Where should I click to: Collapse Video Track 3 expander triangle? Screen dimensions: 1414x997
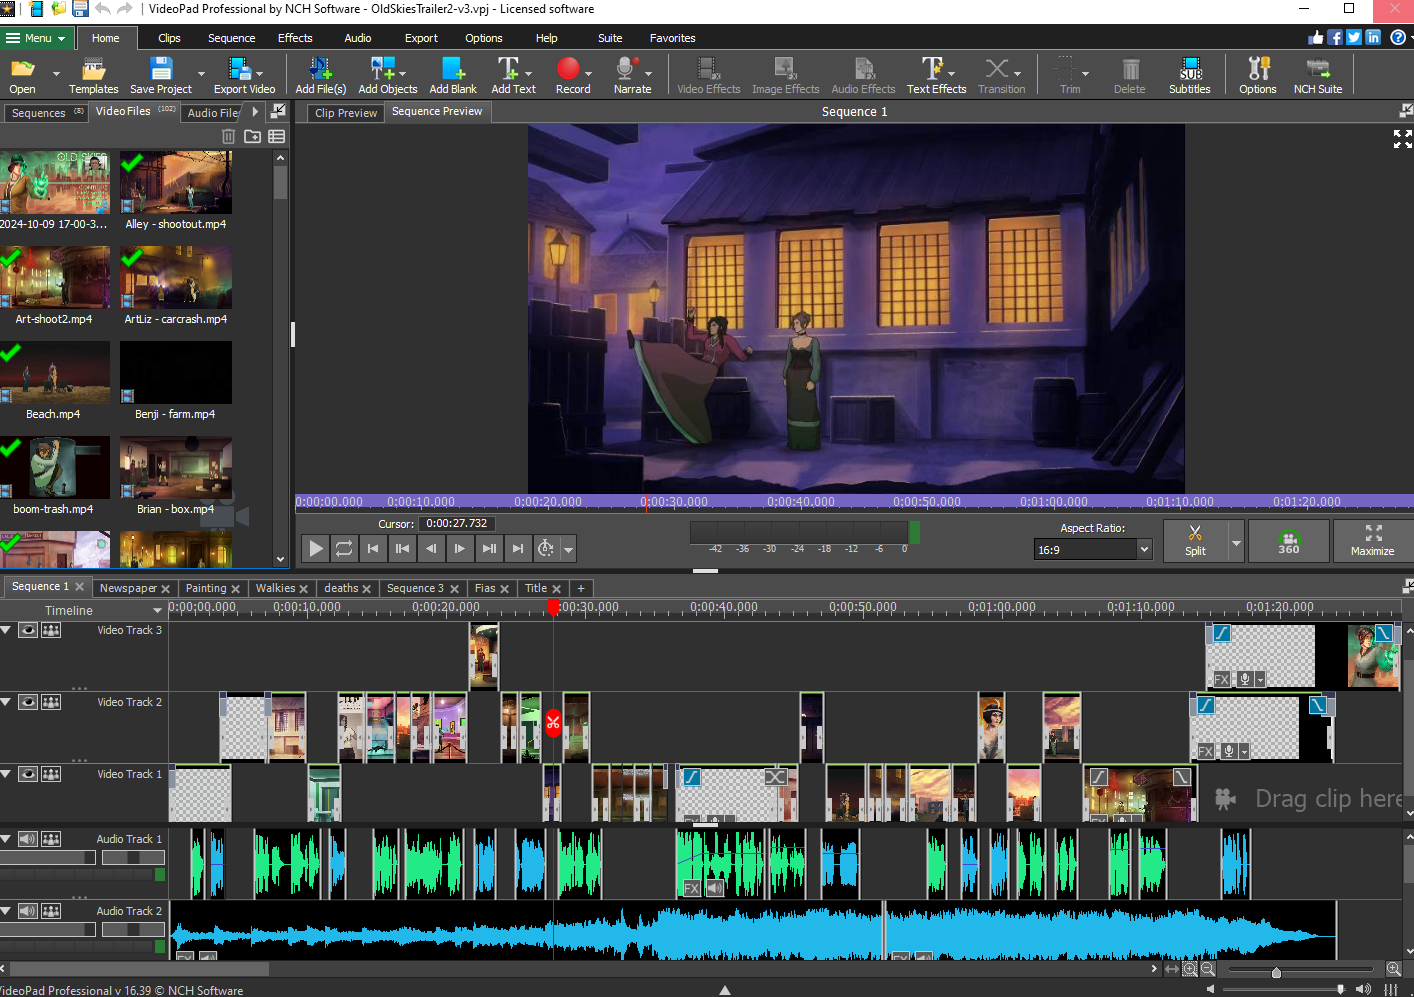[6, 630]
